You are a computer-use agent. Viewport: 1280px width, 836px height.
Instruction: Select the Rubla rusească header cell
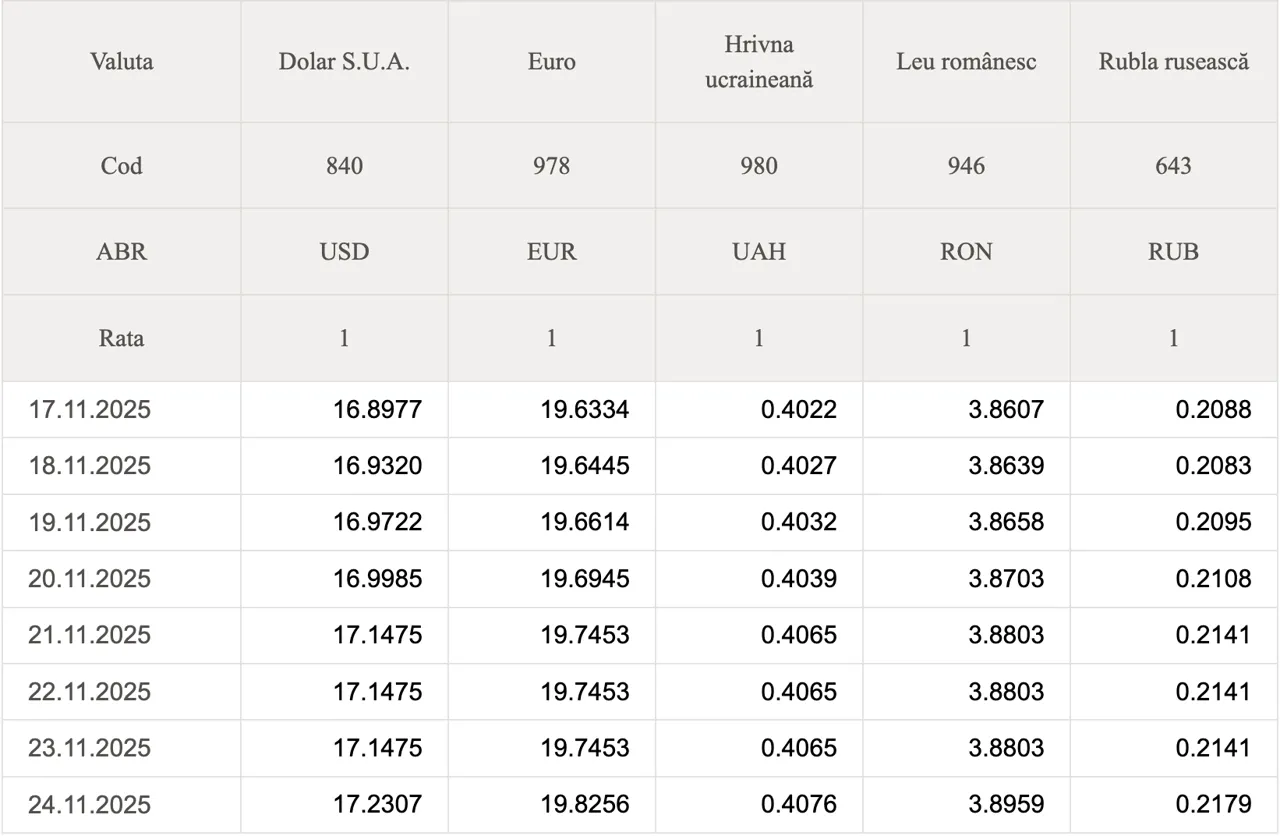click(x=1174, y=62)
